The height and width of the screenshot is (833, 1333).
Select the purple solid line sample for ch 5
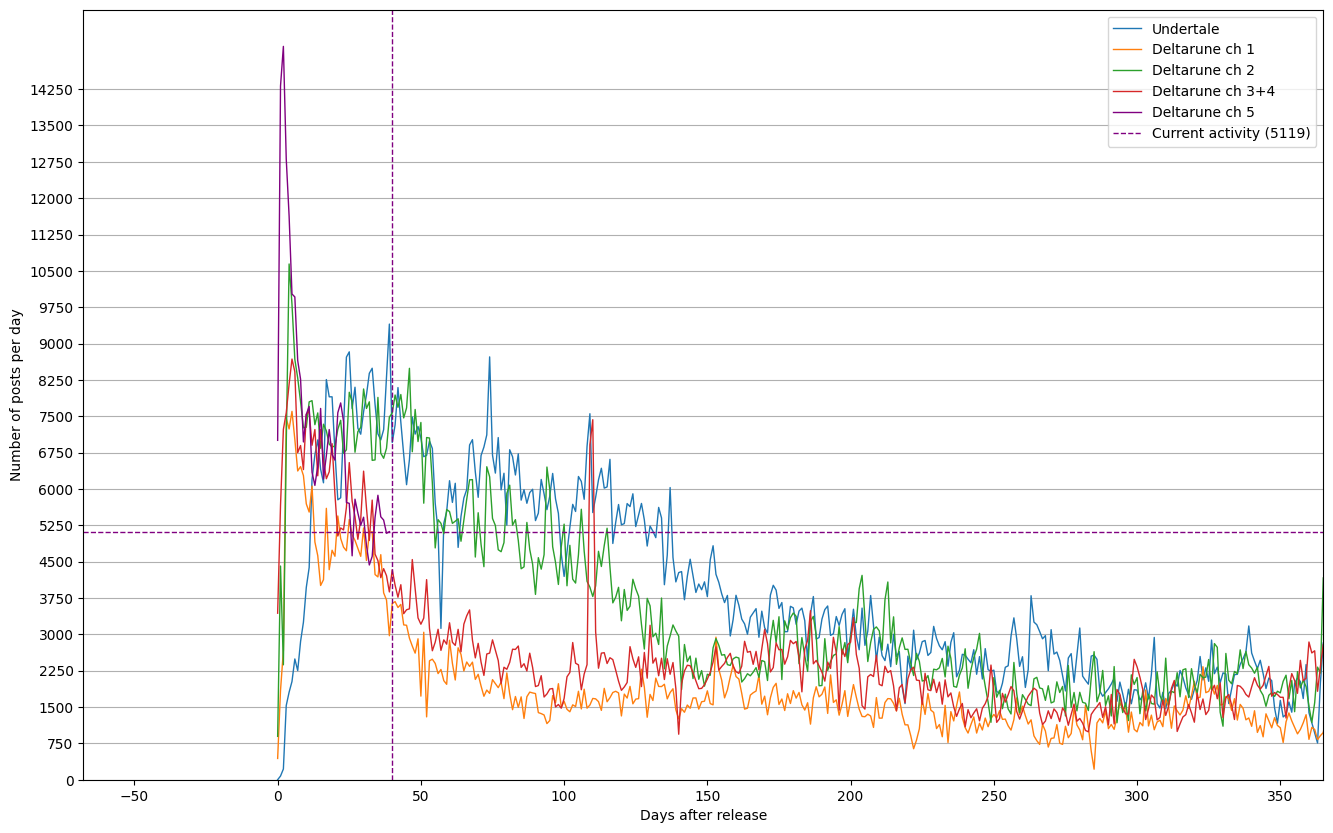[1129, 112]
